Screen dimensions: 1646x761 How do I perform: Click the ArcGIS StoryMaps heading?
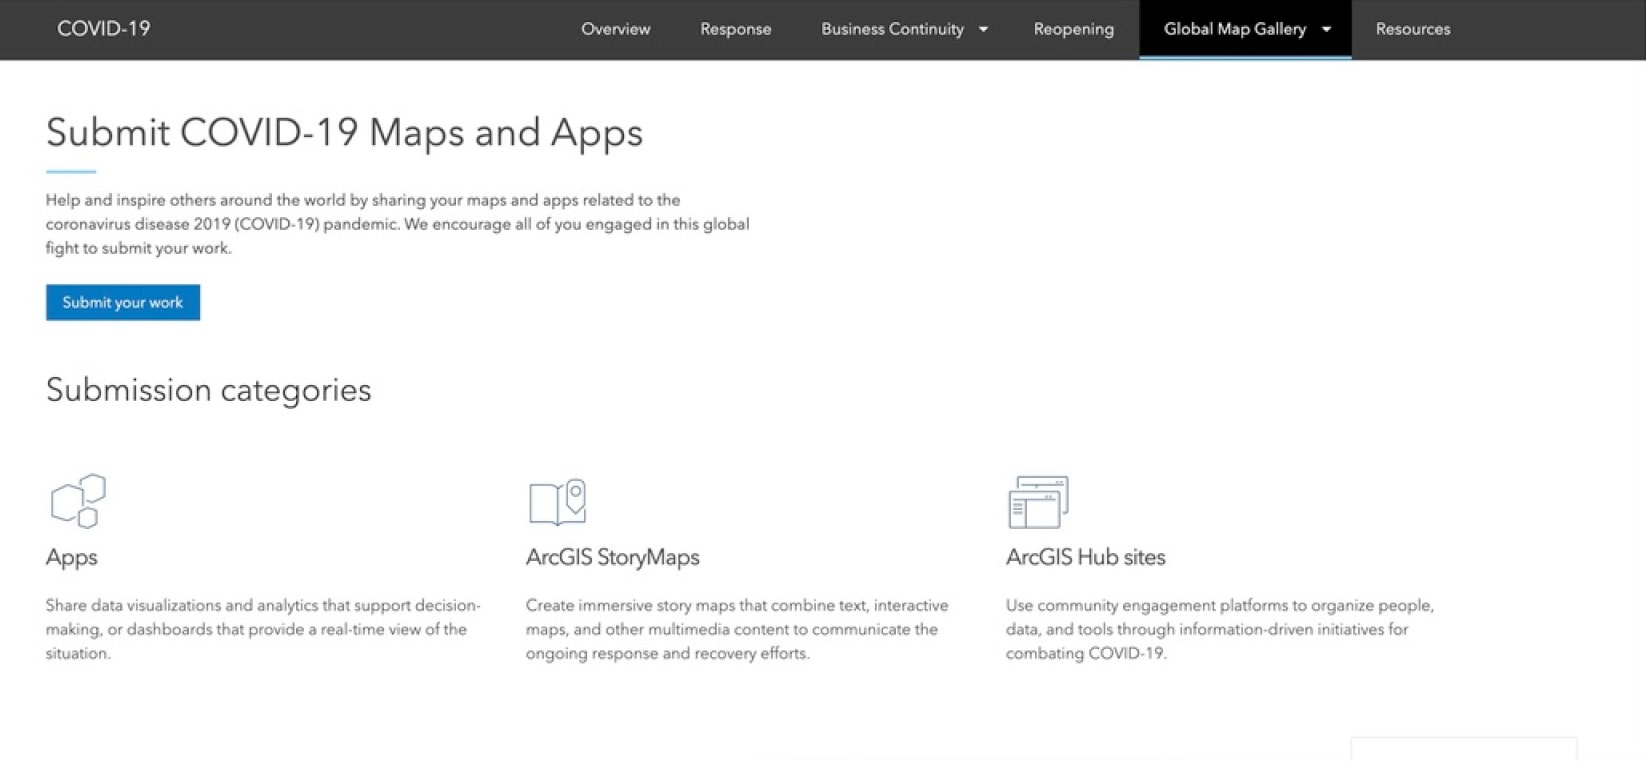pos(612,557)
